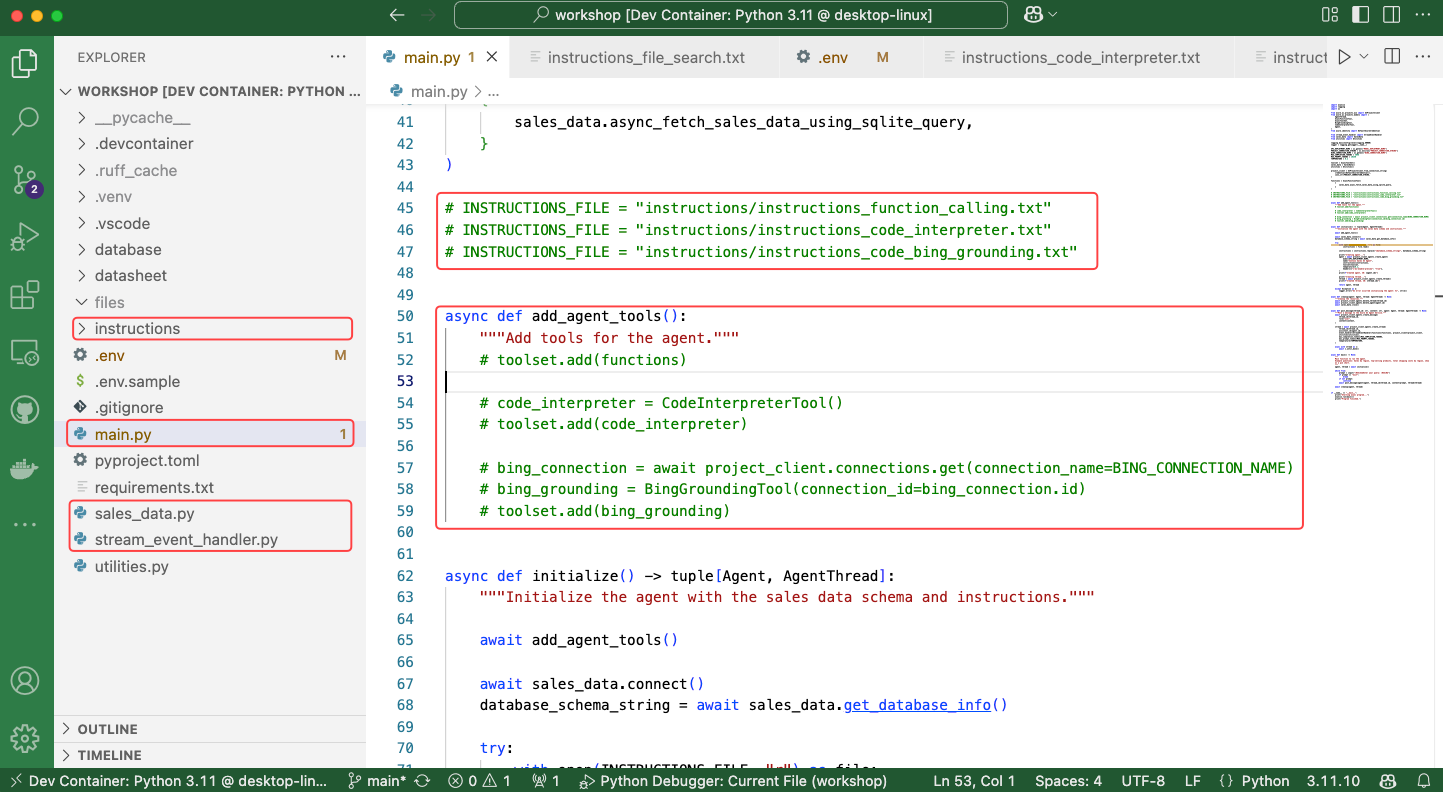Open sales_data.py in the explorer
Screen dimensions: 1443x792
point(144,514)
